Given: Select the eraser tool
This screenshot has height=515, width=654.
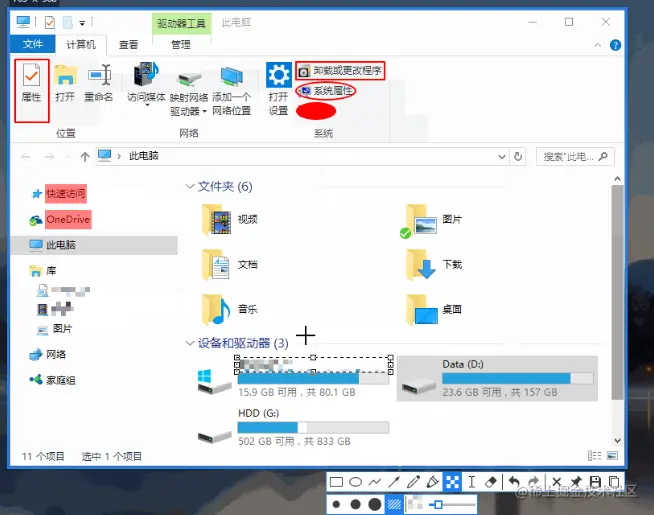Looking at the screenshot, I should [491, 482].
